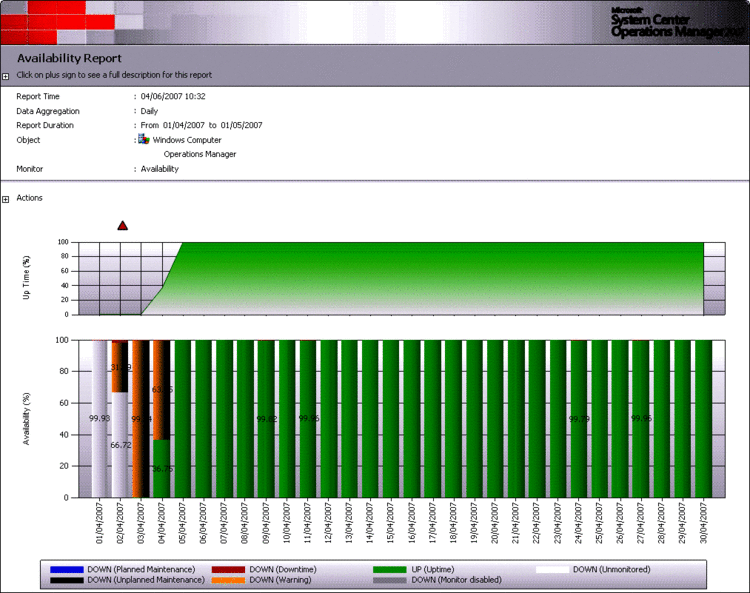
Task: Expand the report description plus sign
Action: 6,76
